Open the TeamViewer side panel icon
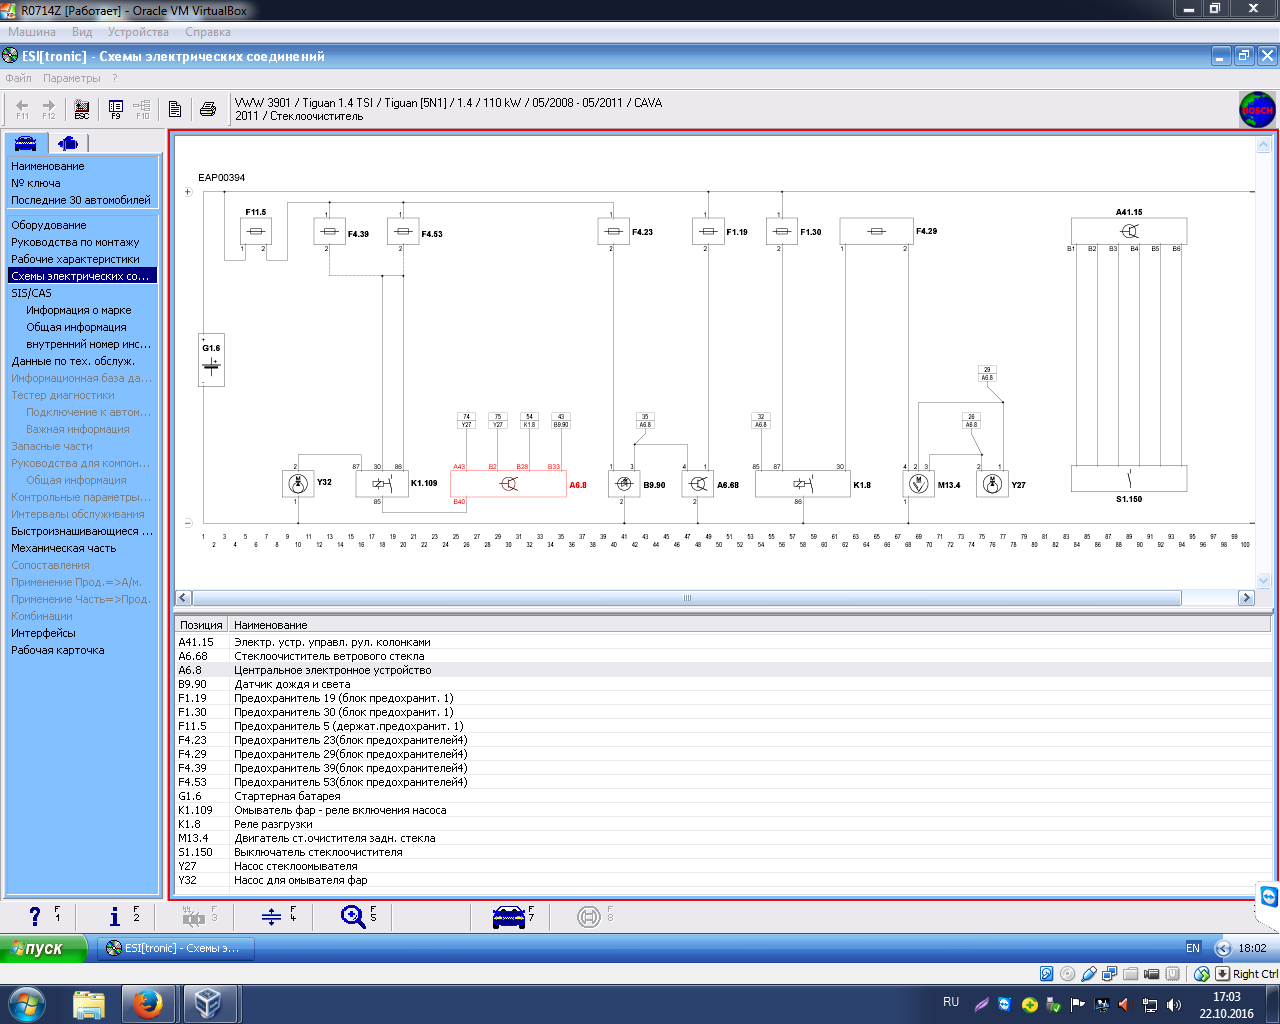This screenshot has width=1280, height=1024. [1269, 896]
